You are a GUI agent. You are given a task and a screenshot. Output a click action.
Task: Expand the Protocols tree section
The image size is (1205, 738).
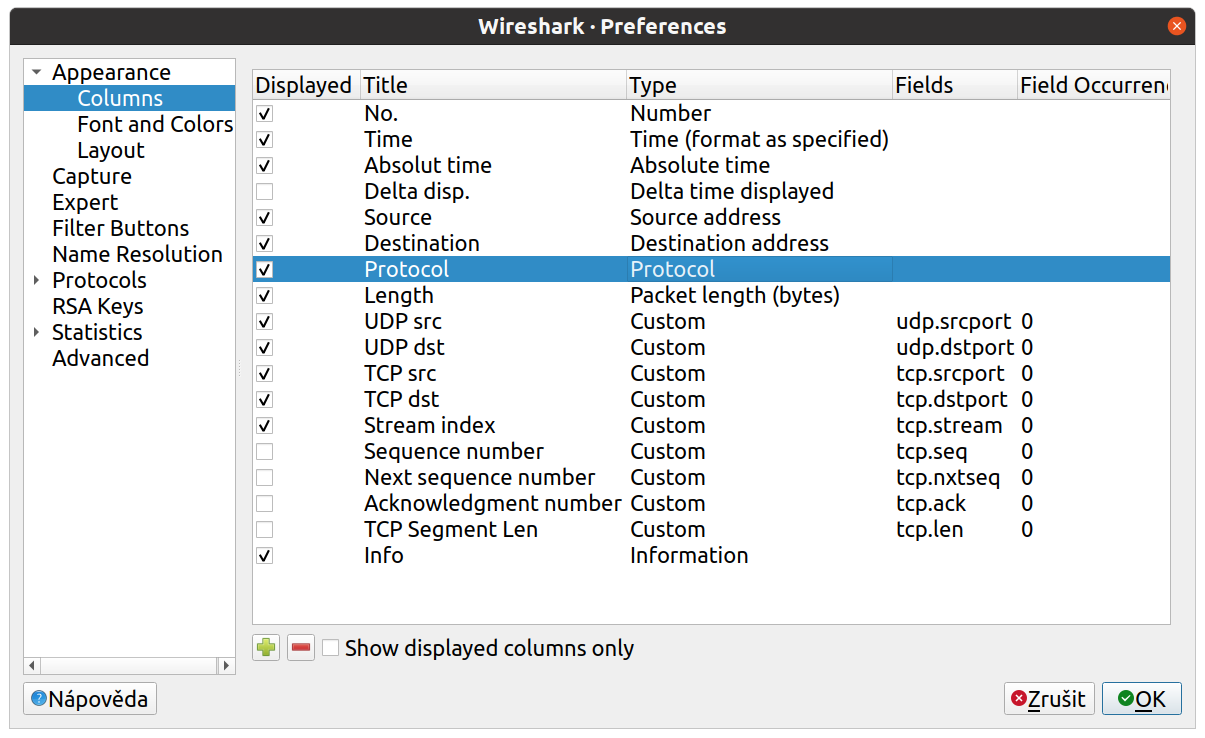click(x=37, y=281)
